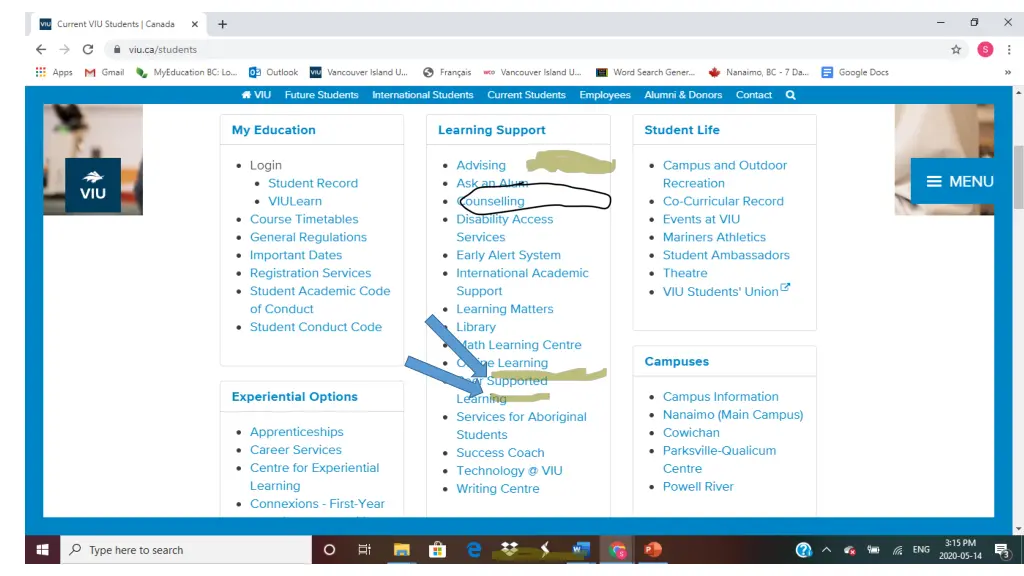Open the Student Record link

(313, 184)
